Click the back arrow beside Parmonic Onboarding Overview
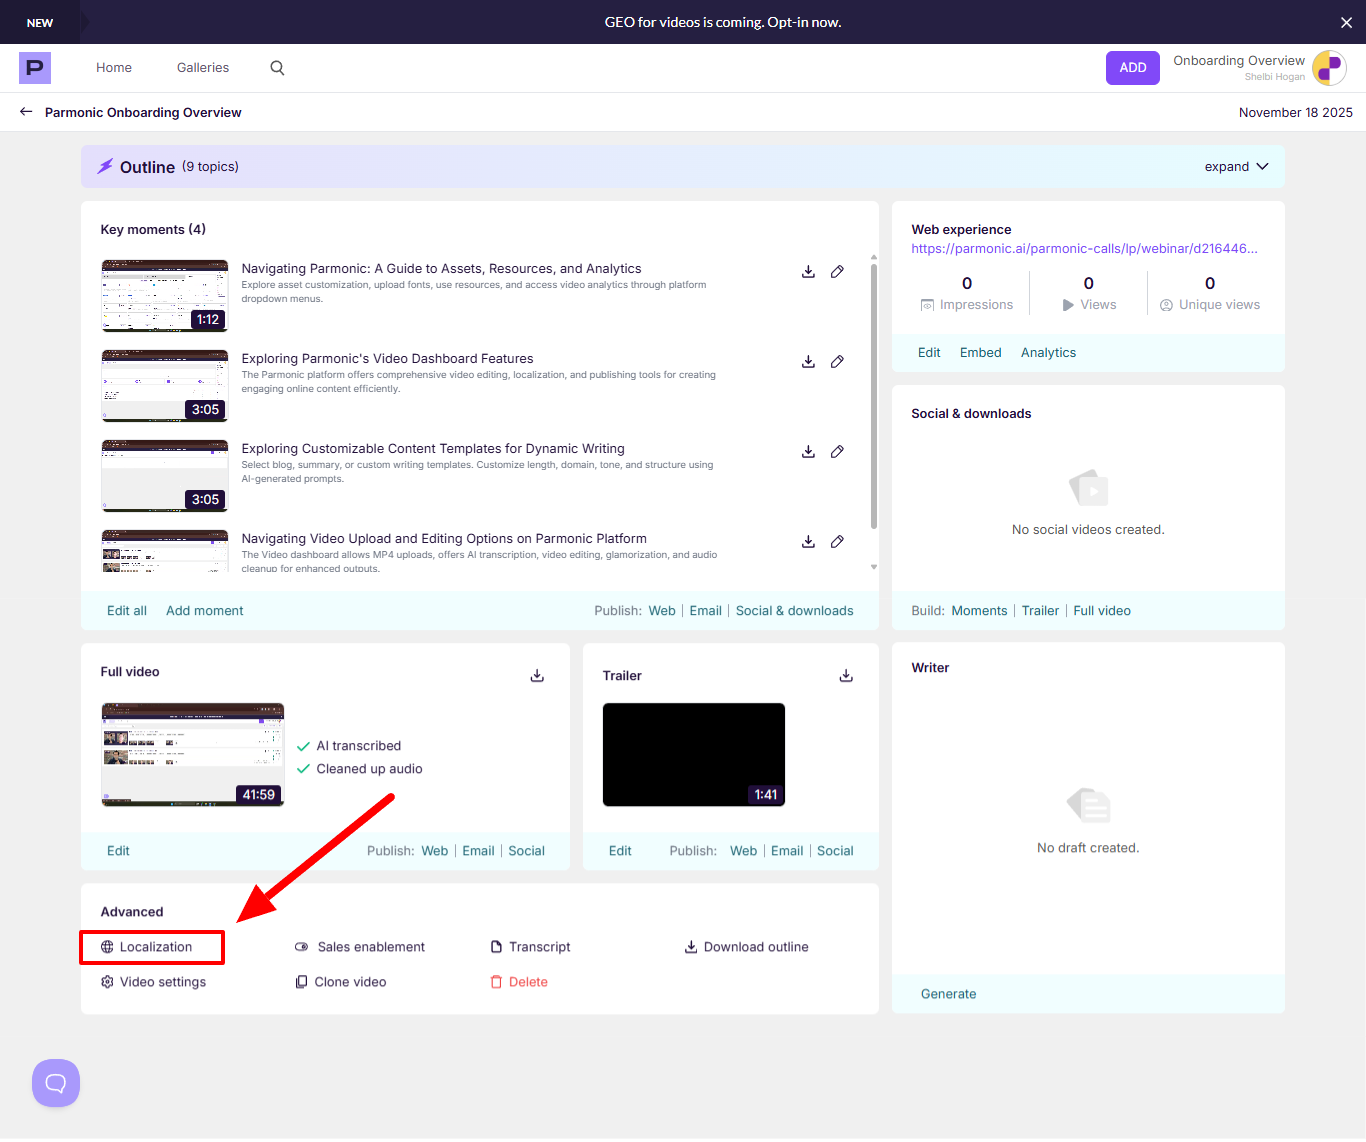The height and width of the screenshot is (1142, 1366). [x=26, y=112]
